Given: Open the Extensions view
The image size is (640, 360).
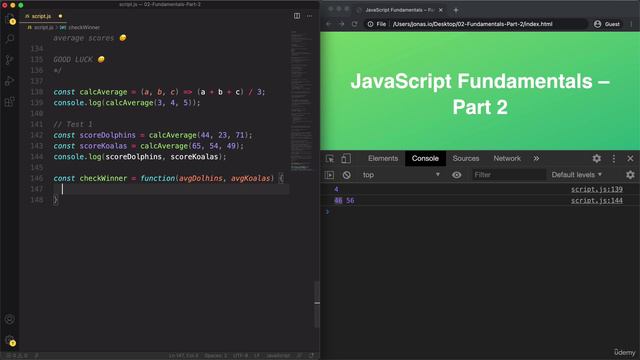Looking at the screenshot, I should pyautogui.click(x=10, y=101).
